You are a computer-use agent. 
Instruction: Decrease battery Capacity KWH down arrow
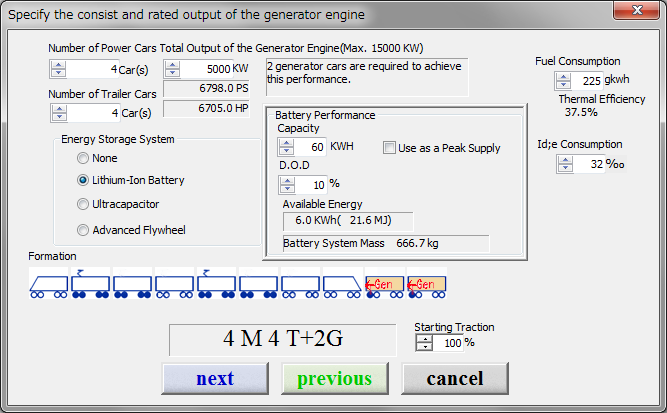coord(286,151)
